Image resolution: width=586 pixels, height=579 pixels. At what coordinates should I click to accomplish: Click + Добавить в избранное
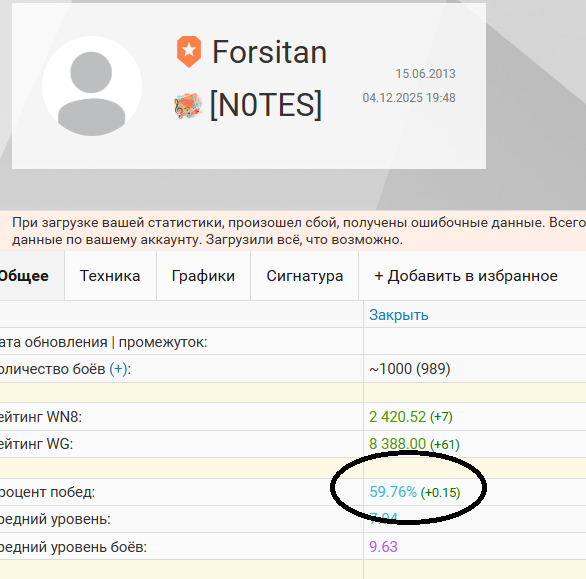(x=466, y=276)
